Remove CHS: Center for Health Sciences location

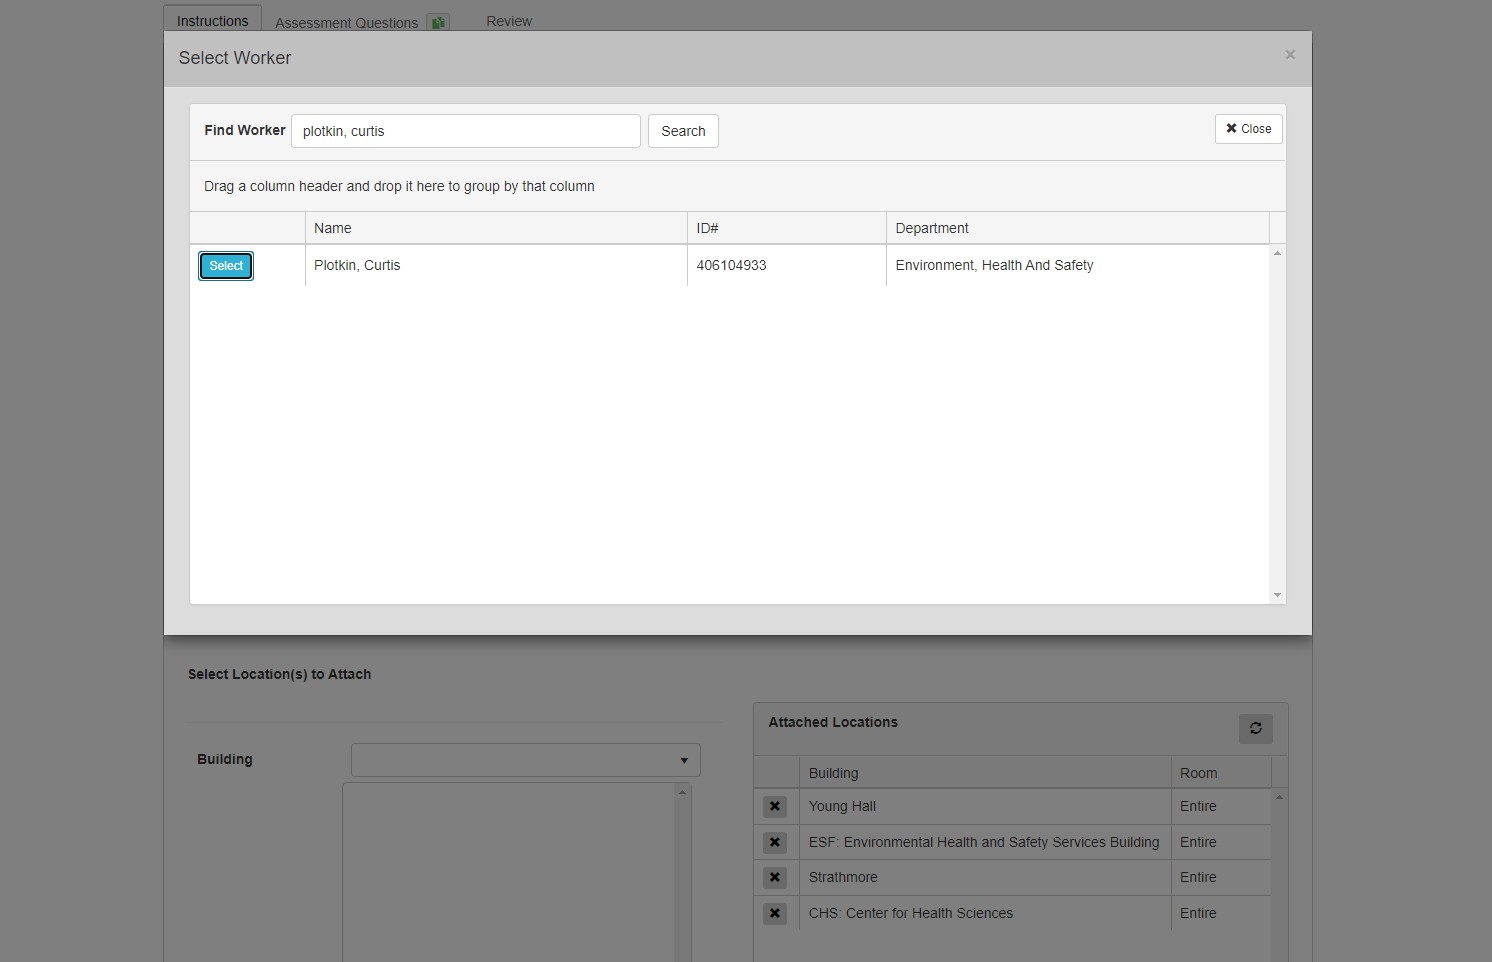coord(775,913)
